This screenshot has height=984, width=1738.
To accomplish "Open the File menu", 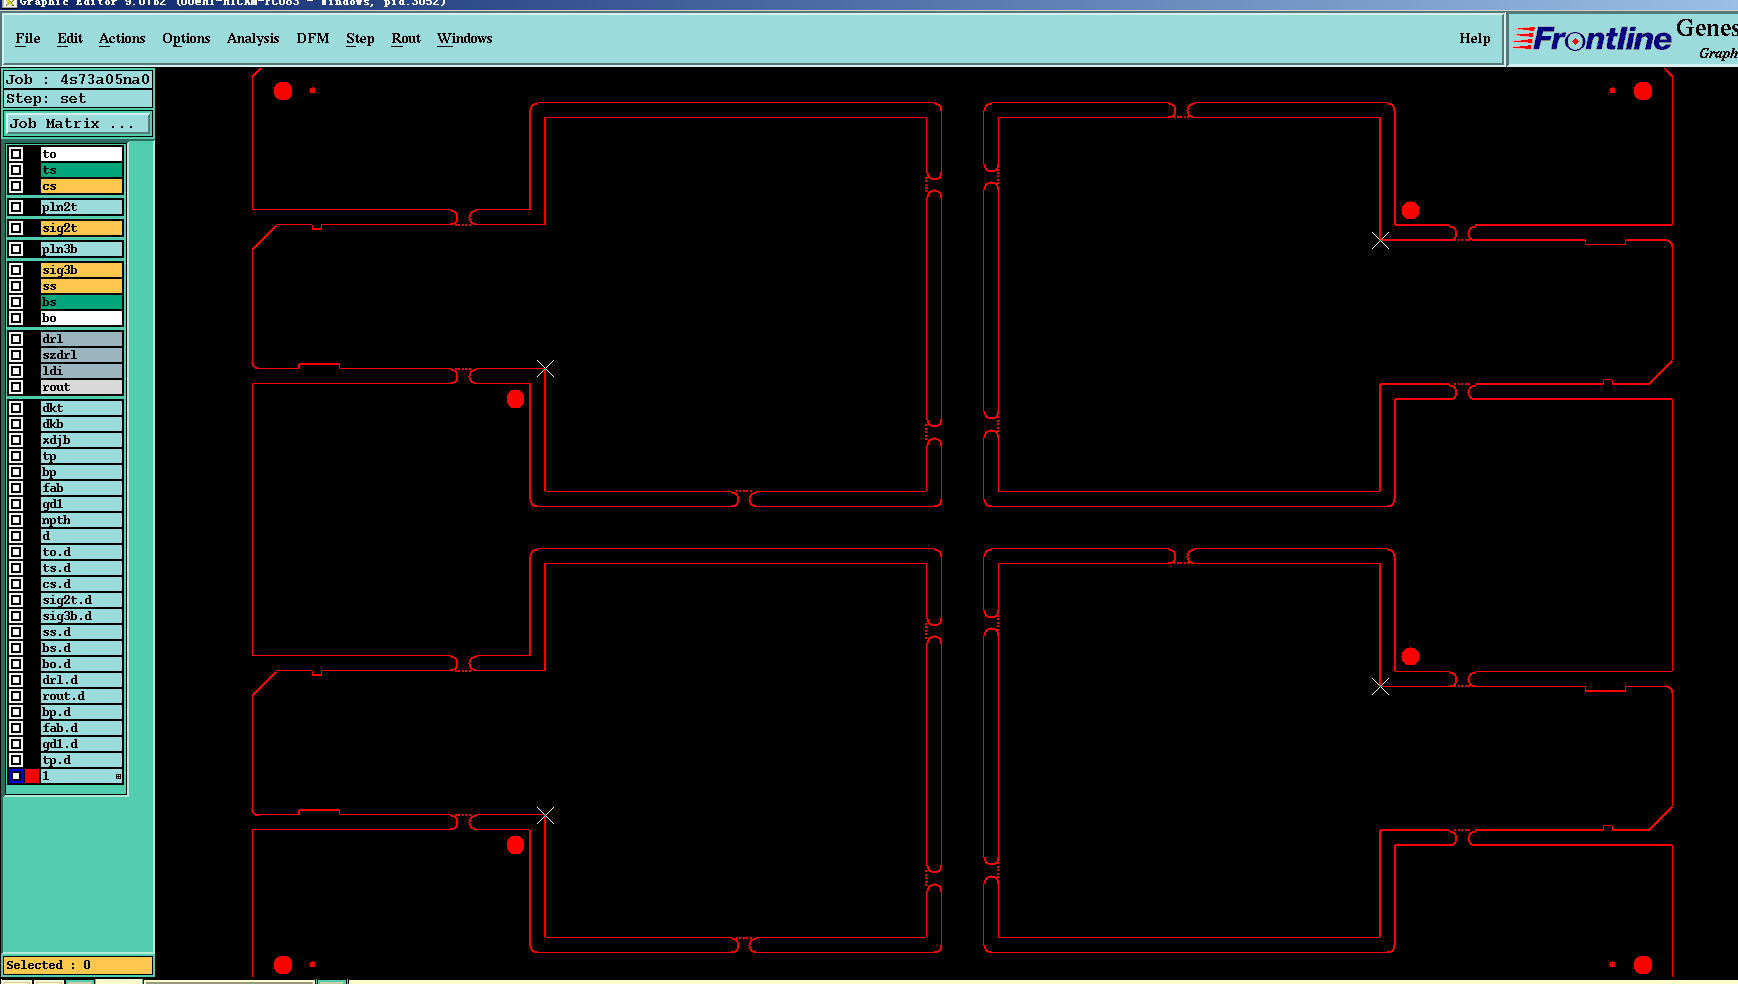I will pyautogui.click(x=28, y=38).
